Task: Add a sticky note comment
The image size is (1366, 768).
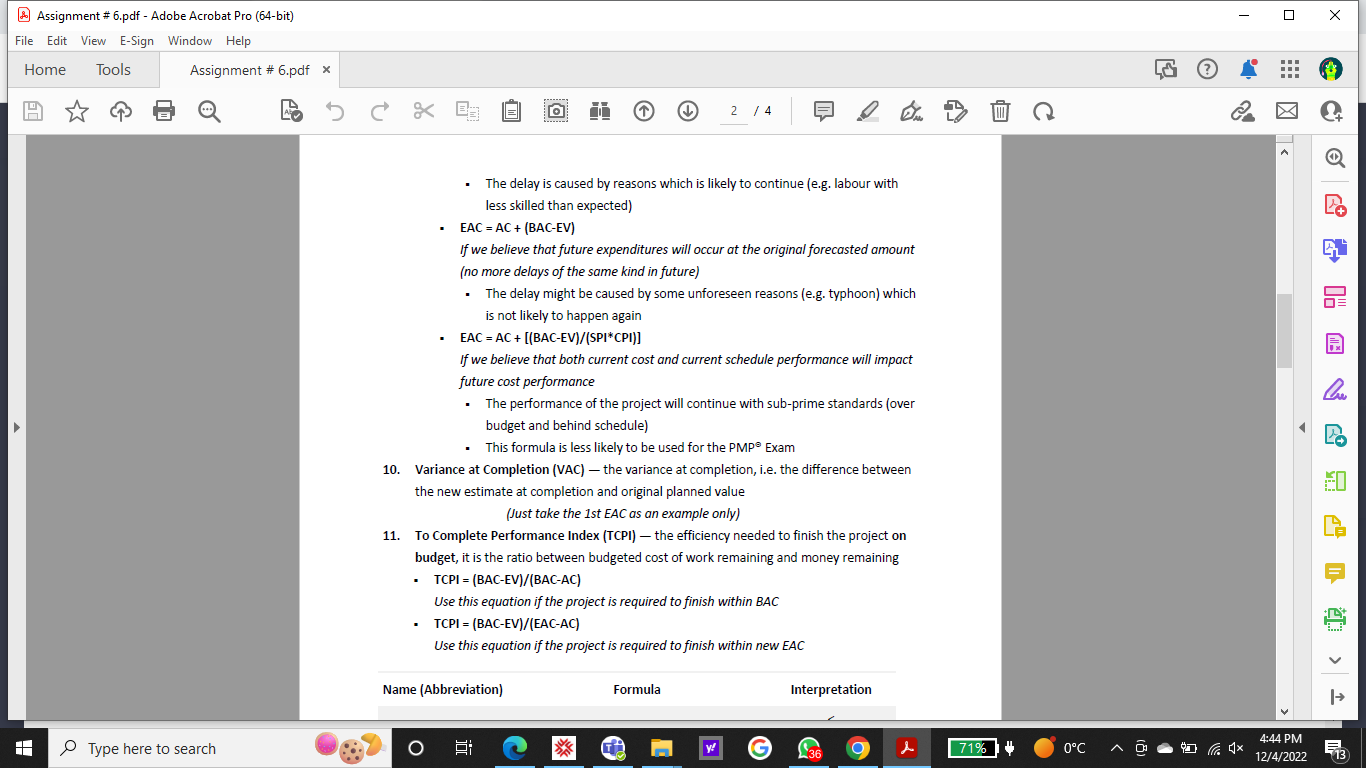Action: pos(823,110)
